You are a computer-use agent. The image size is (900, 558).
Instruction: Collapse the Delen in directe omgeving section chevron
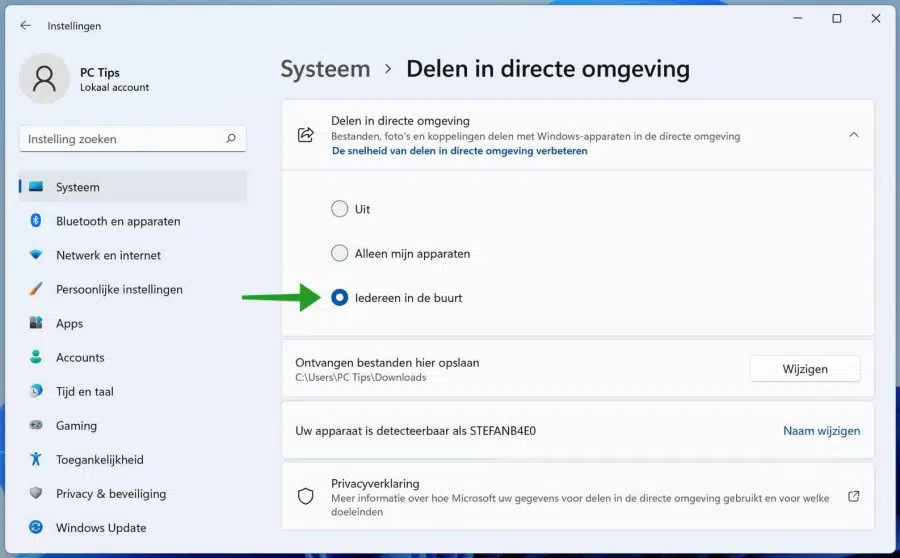(854, 135)
